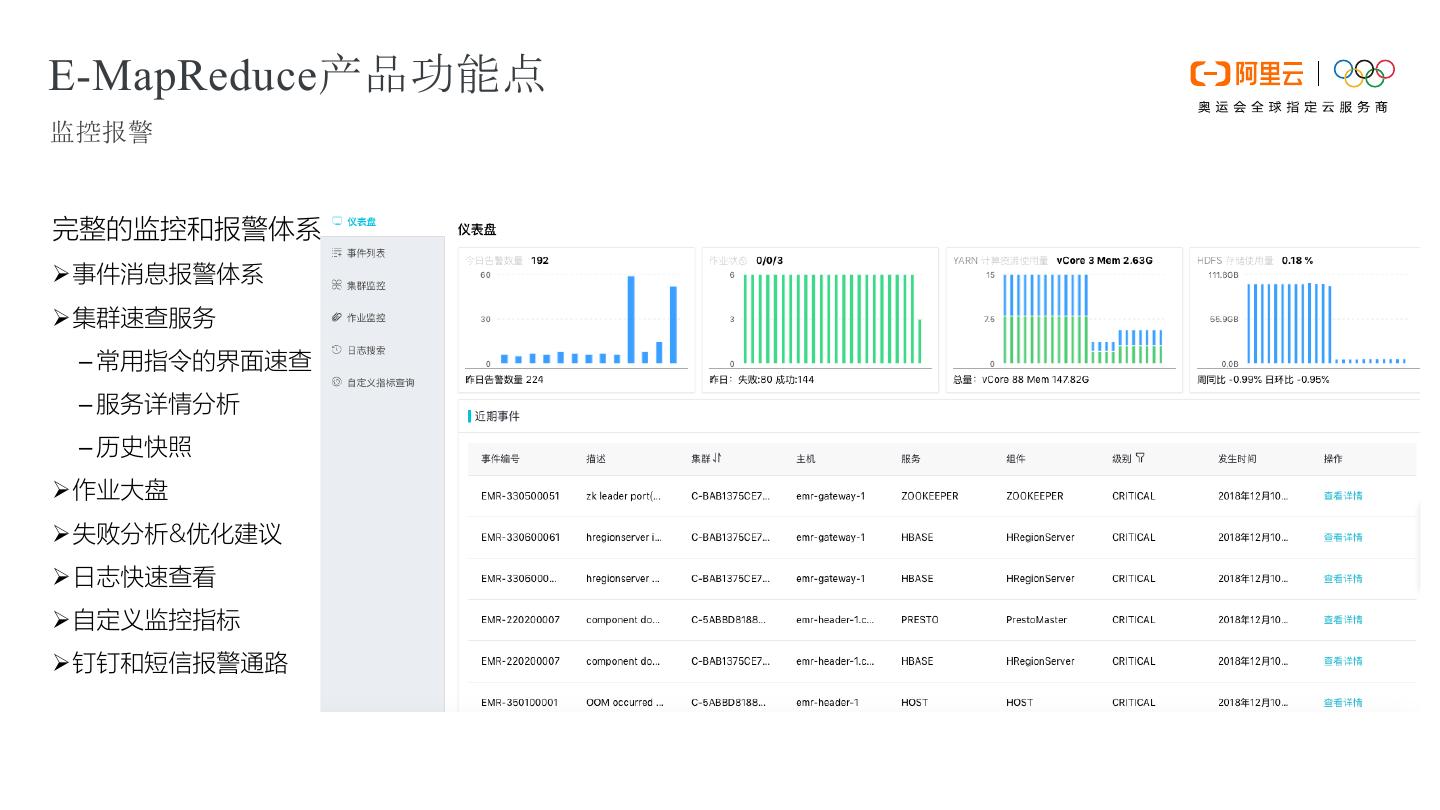This screenshot has height=810, width=1440.
Task: Select the EMR-330500051 event row number
Action: pyautogui.click(x=520, y=496)
